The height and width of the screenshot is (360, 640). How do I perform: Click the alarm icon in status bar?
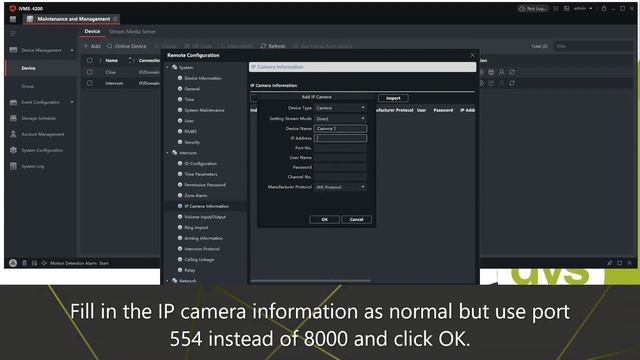(x=13, y=263)
